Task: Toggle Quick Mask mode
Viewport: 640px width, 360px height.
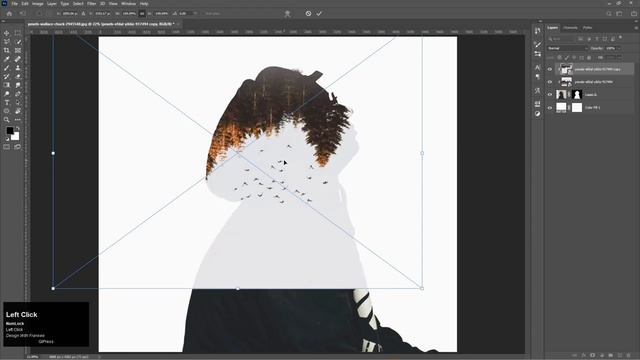Action: (7, 147)
